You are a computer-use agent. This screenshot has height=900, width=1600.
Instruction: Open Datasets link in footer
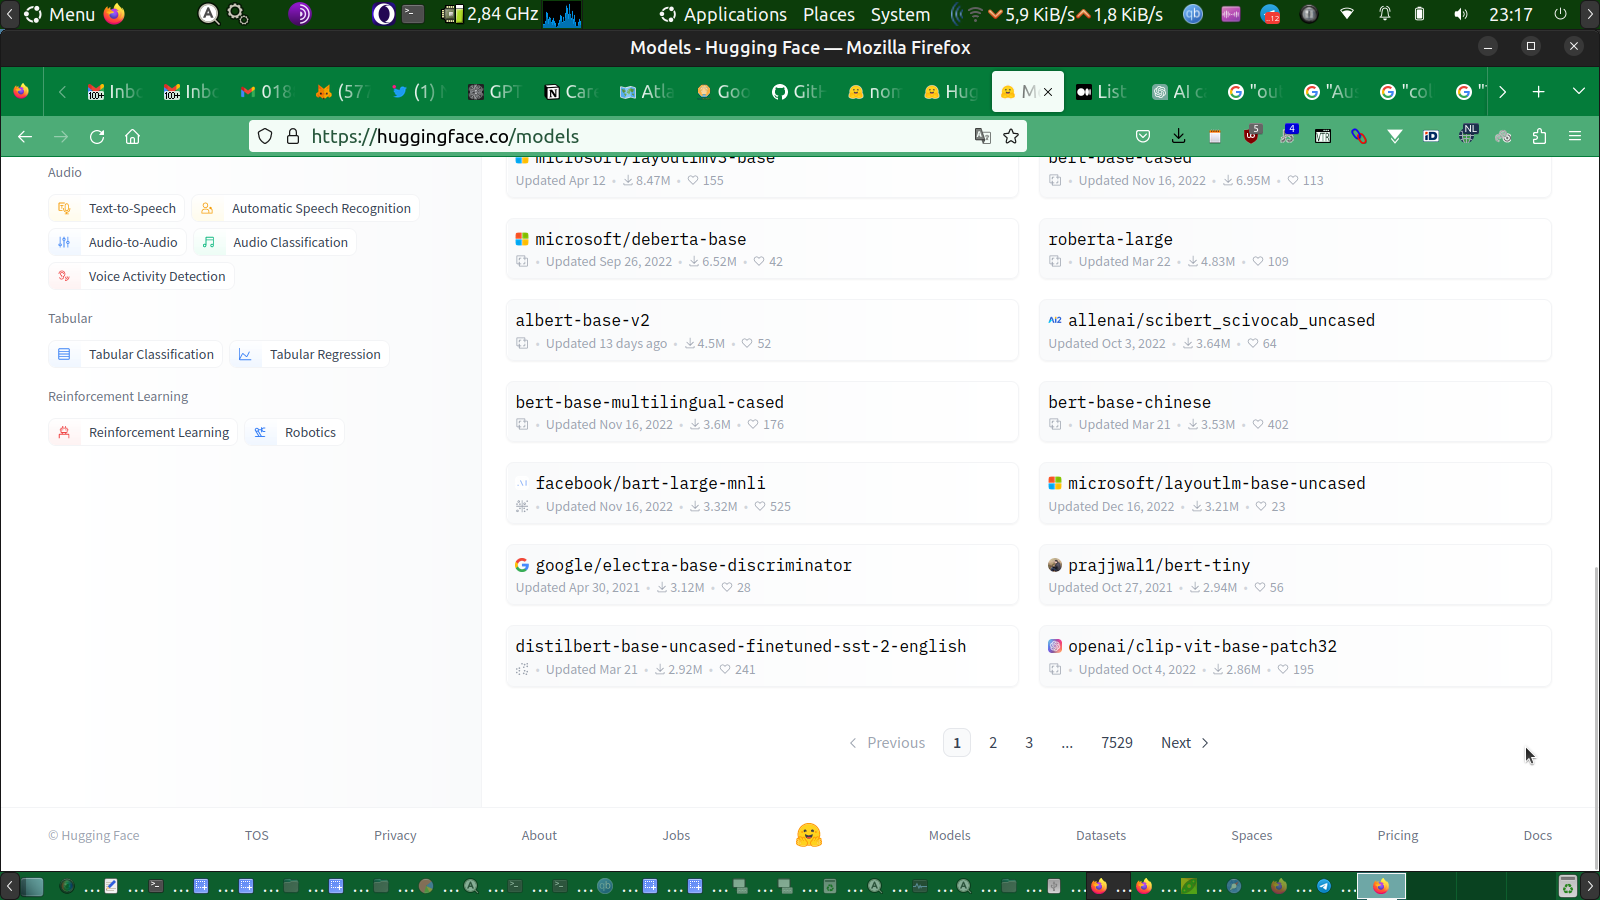1101,835
